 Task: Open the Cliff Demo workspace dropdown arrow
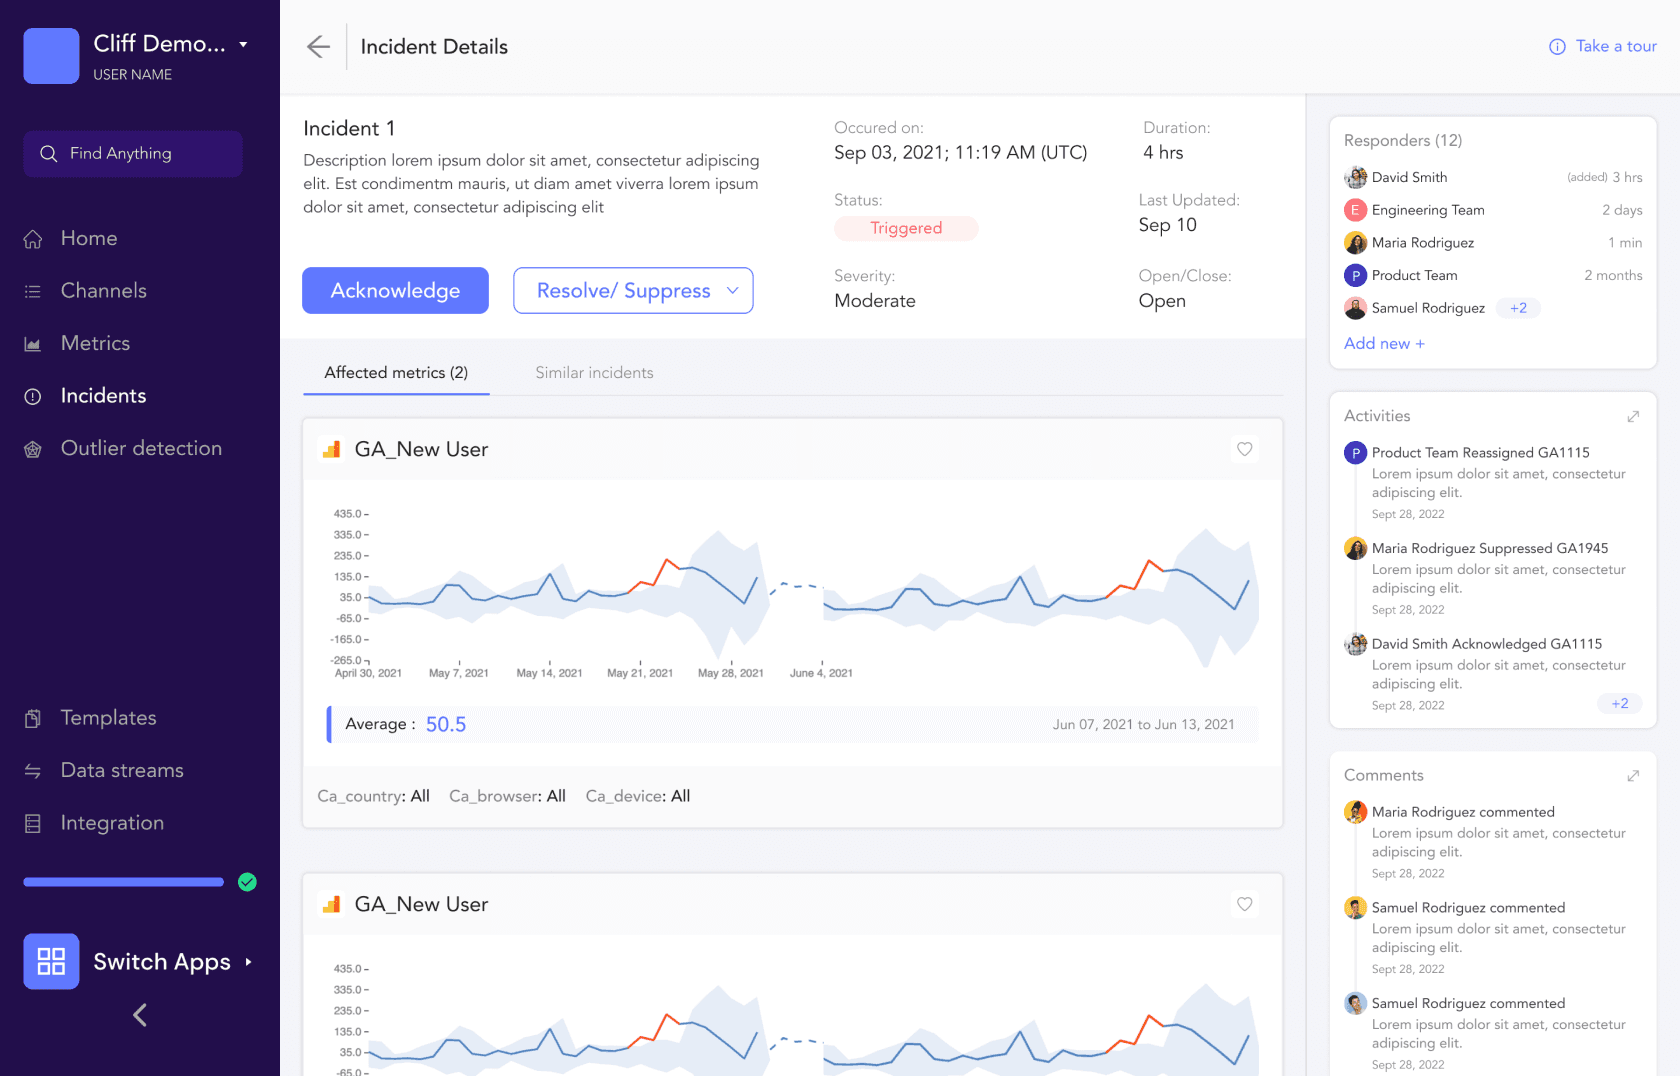coord(243,45)
